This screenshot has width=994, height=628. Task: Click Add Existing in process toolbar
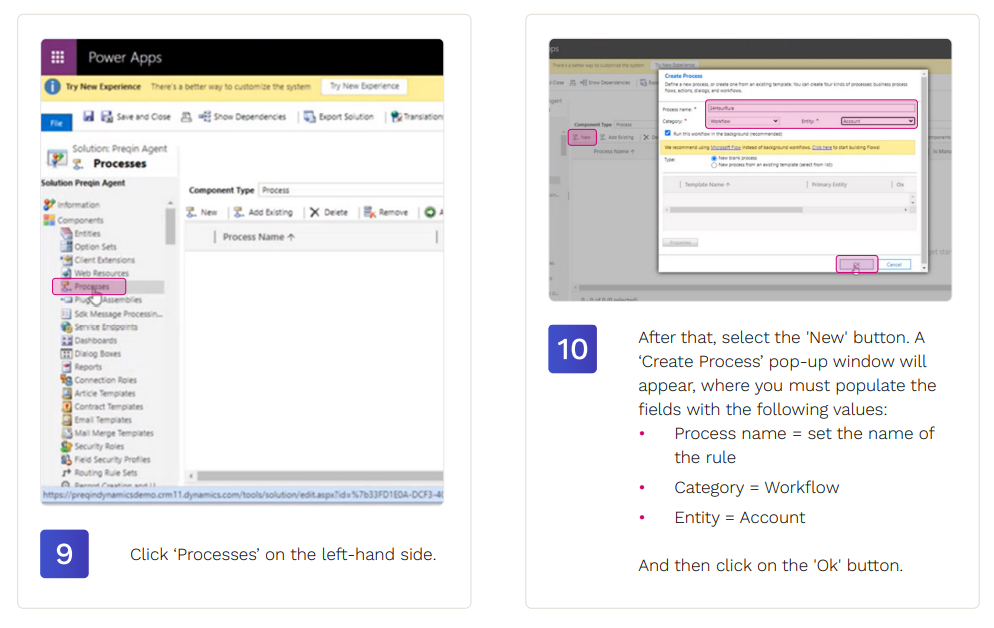coord(263,212)
